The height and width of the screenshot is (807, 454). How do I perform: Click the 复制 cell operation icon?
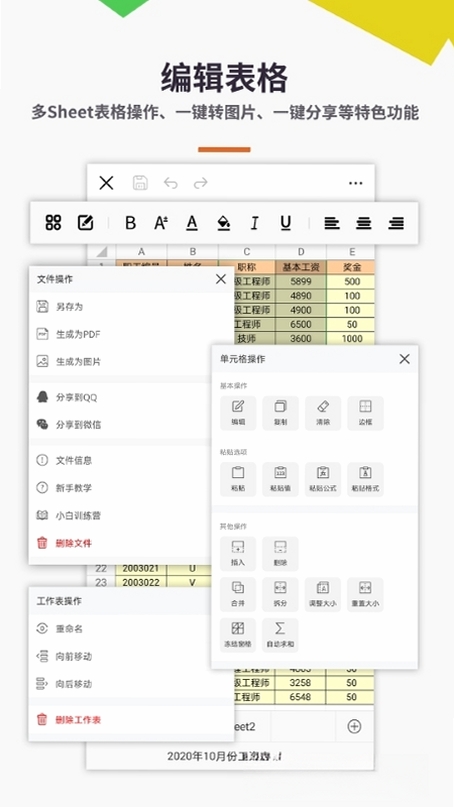click(x=281, y=413)
